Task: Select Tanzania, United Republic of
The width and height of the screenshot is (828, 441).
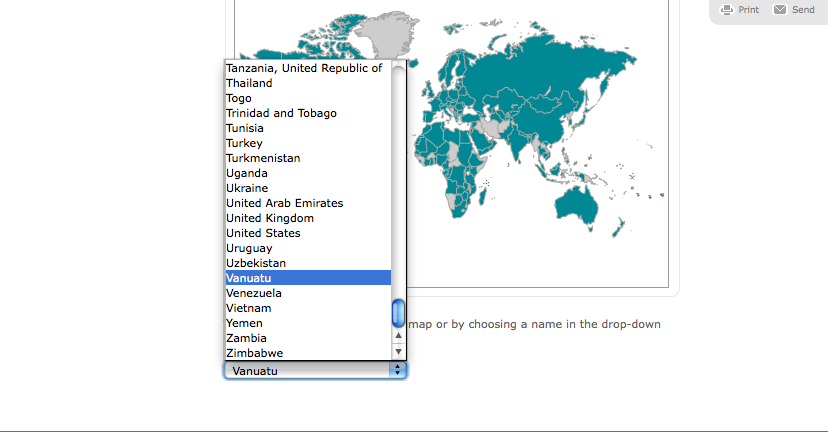Action: 308,68
